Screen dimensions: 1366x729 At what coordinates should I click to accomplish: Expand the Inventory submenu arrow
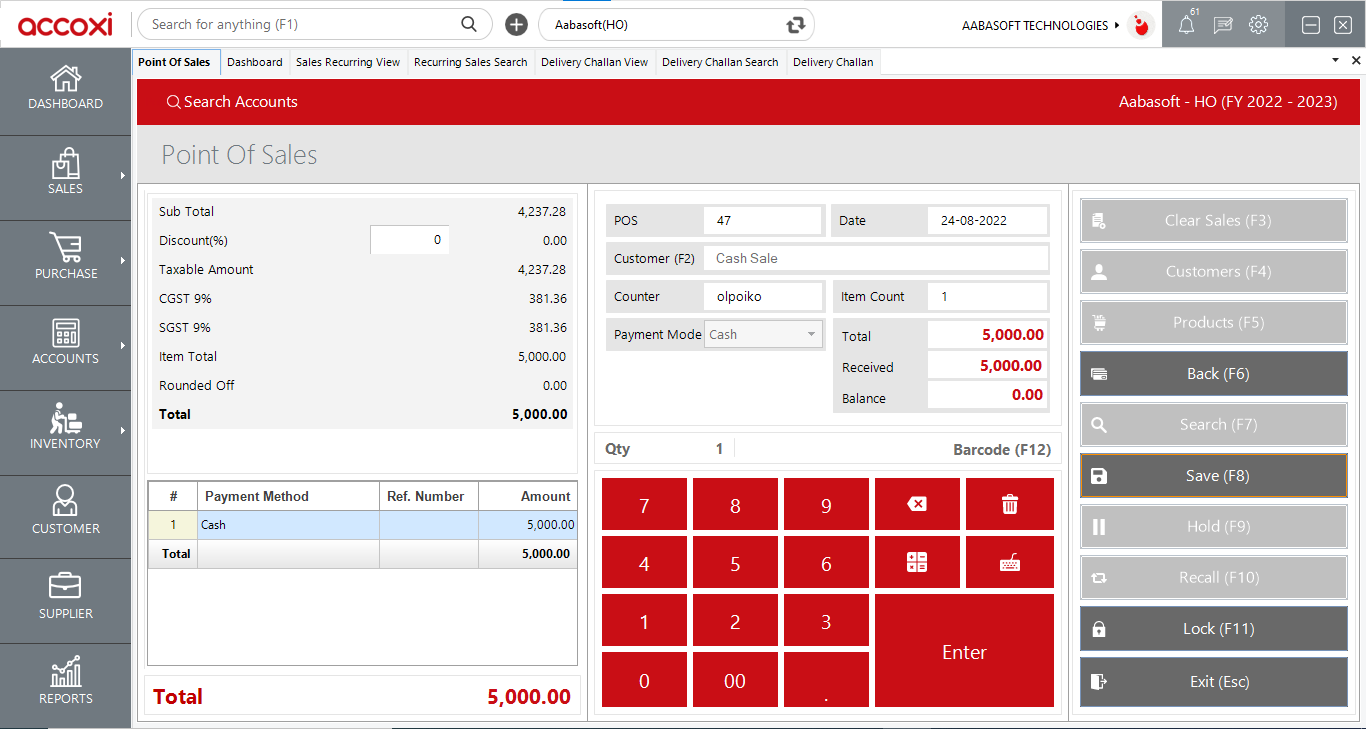(x=123, y=431)
